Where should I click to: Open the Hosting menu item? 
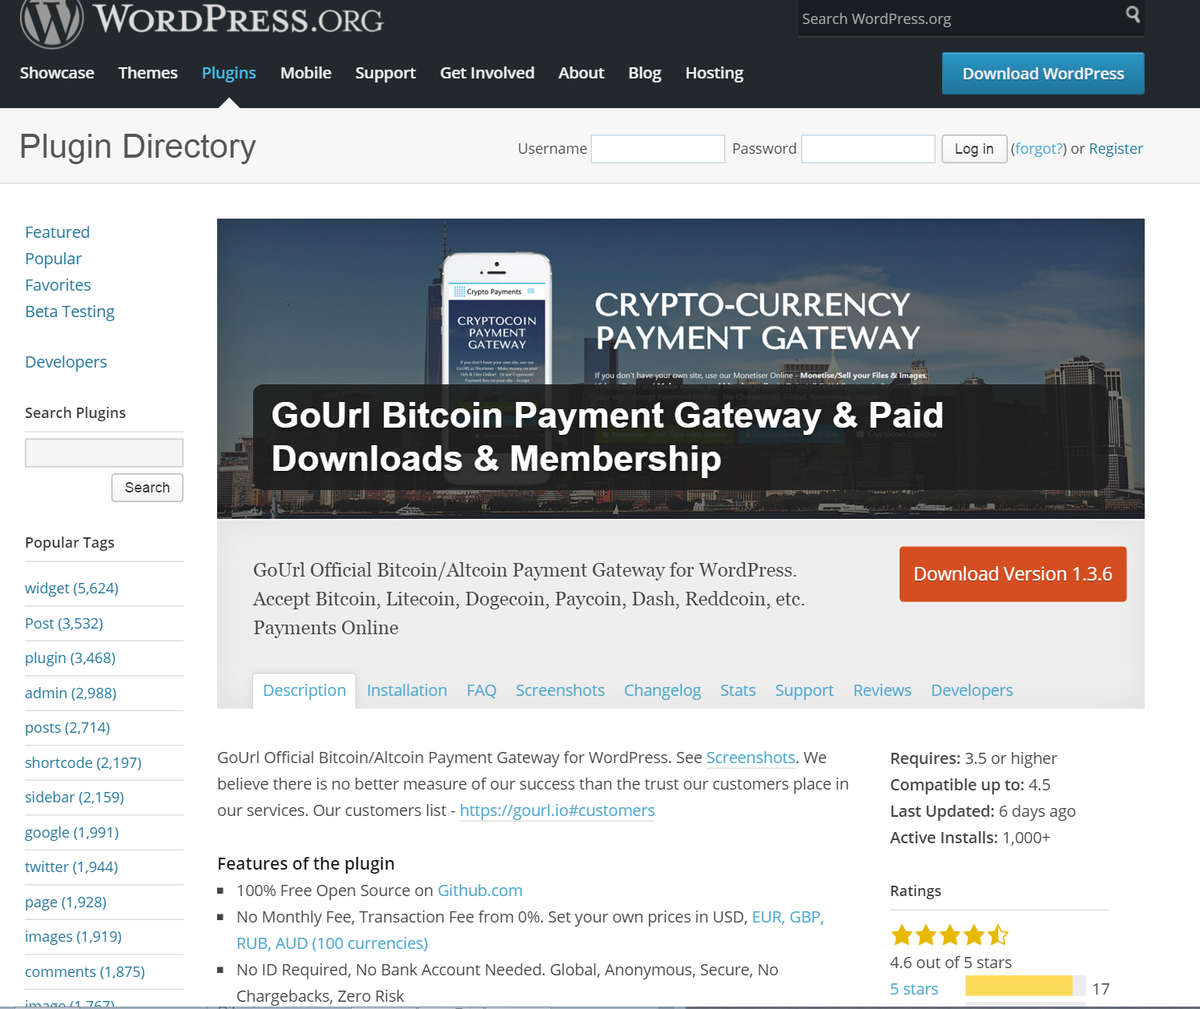pos(714,73)
